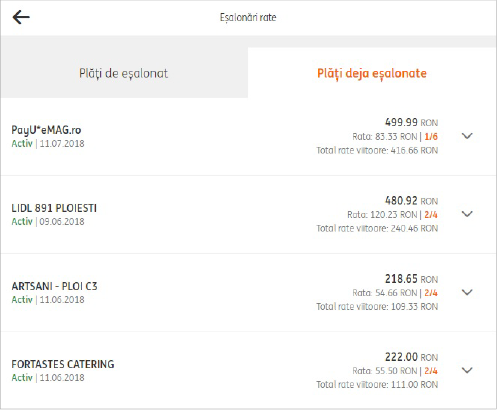The height and width of the screenshot is (413, 498).
Task: Click the 499.99 RON amount
Action: click(x=411, y=122)
